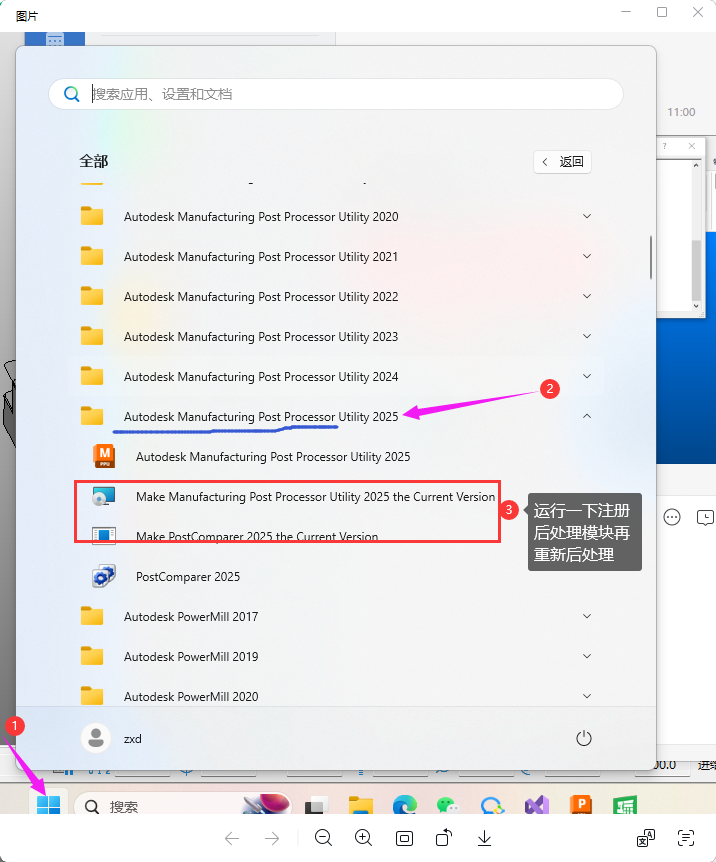Minimize the 图片 viewer window
This screenshot has height=862, width=716.
click(x=626, y=12)
